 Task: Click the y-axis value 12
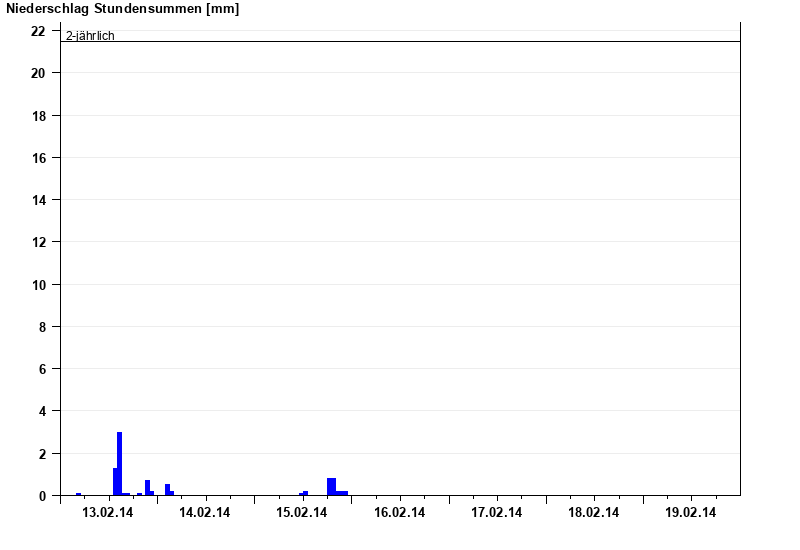pos(38,242)
